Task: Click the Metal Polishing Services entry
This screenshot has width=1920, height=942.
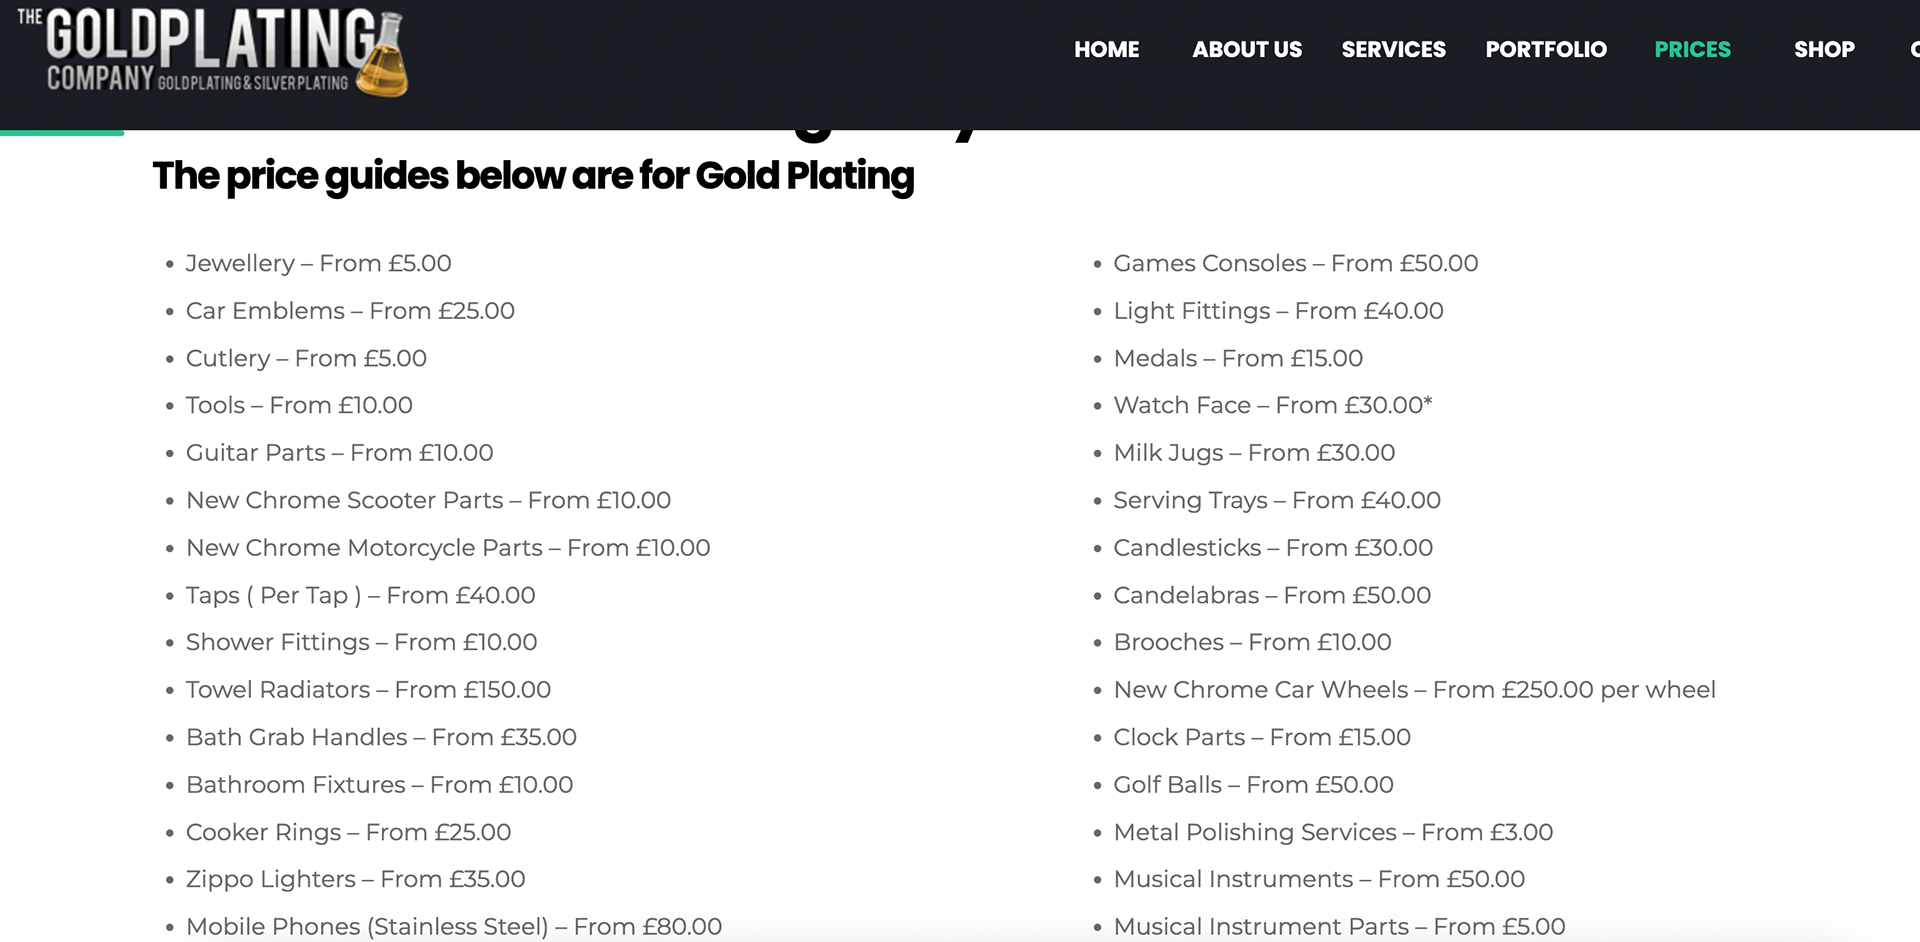Action: pyautogui.click(x=1333, y=832)
